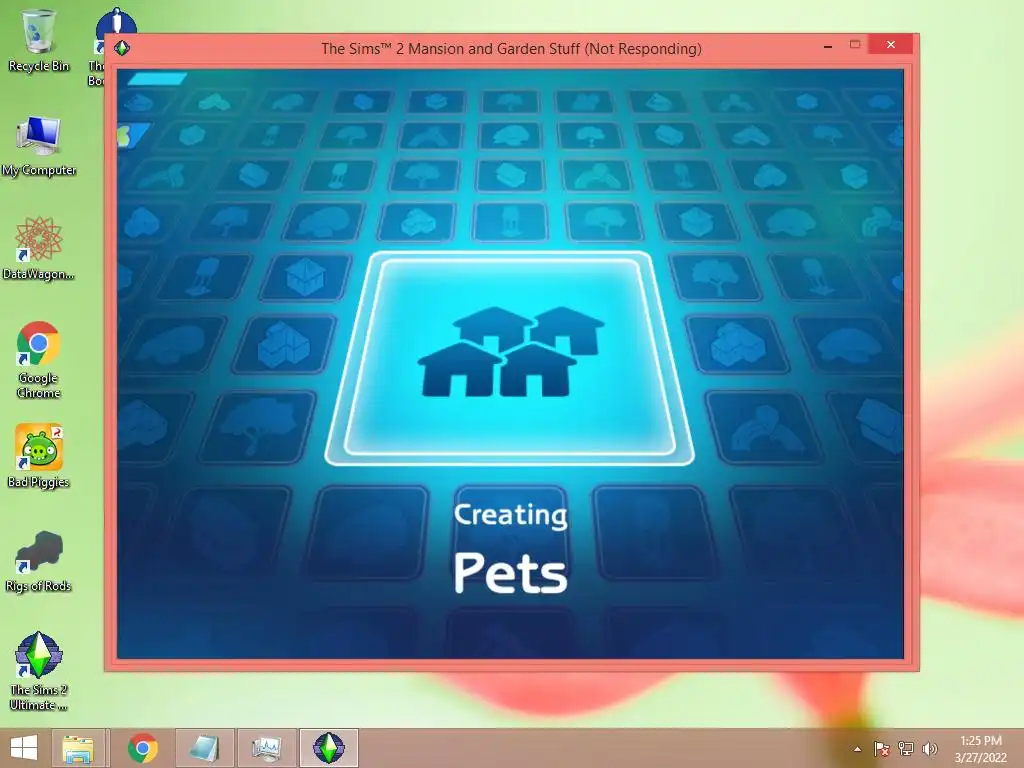Open the Recycle Bin desktop icon
This screenshot has width=1024, height=768.
click(x=38, y=40)
